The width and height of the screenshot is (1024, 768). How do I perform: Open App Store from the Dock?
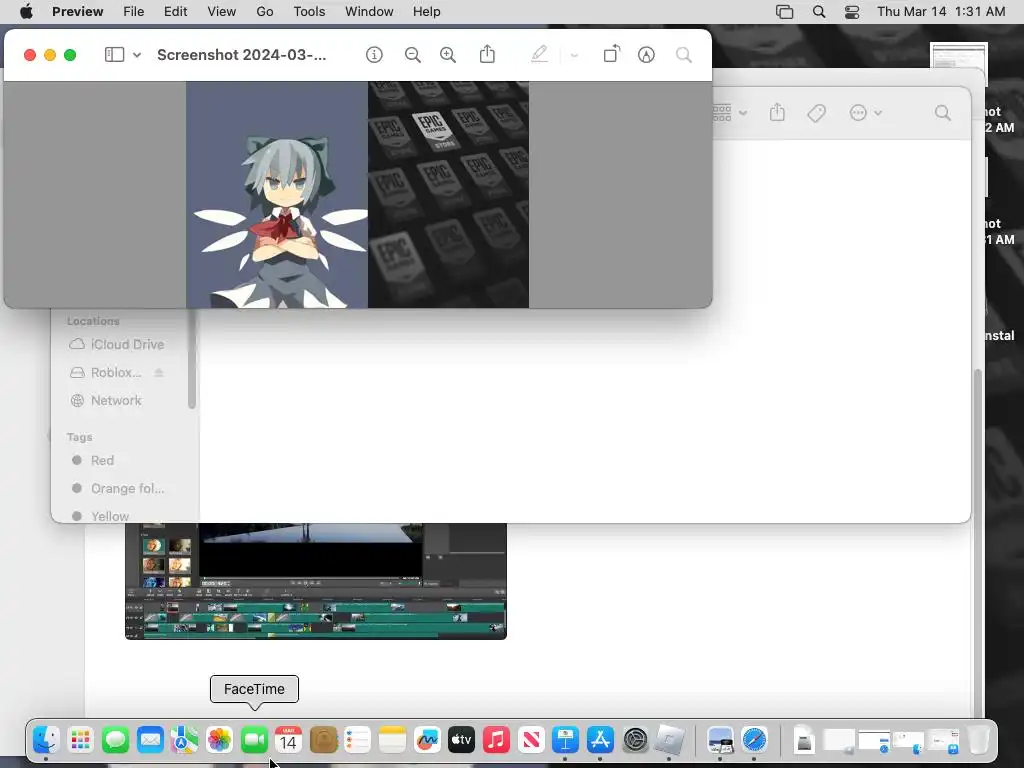pyautogui.click(x=600, y=740)
